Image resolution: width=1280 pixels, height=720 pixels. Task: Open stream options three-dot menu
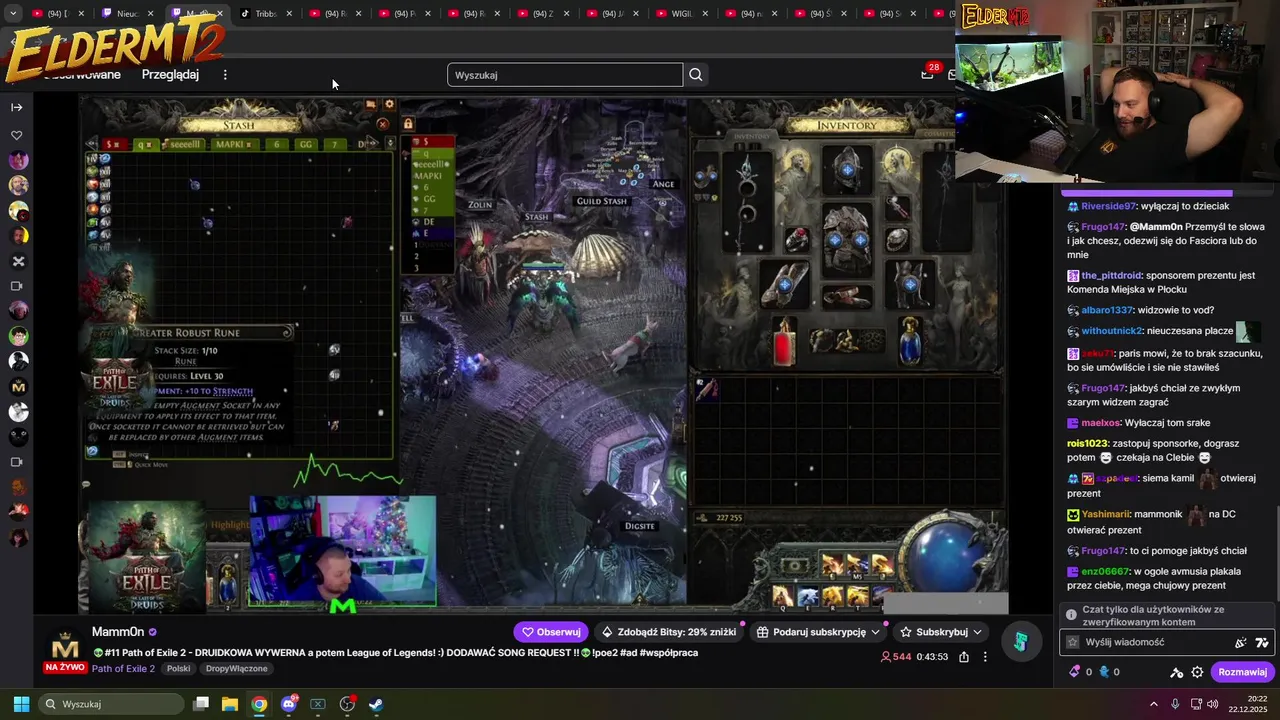985,657
